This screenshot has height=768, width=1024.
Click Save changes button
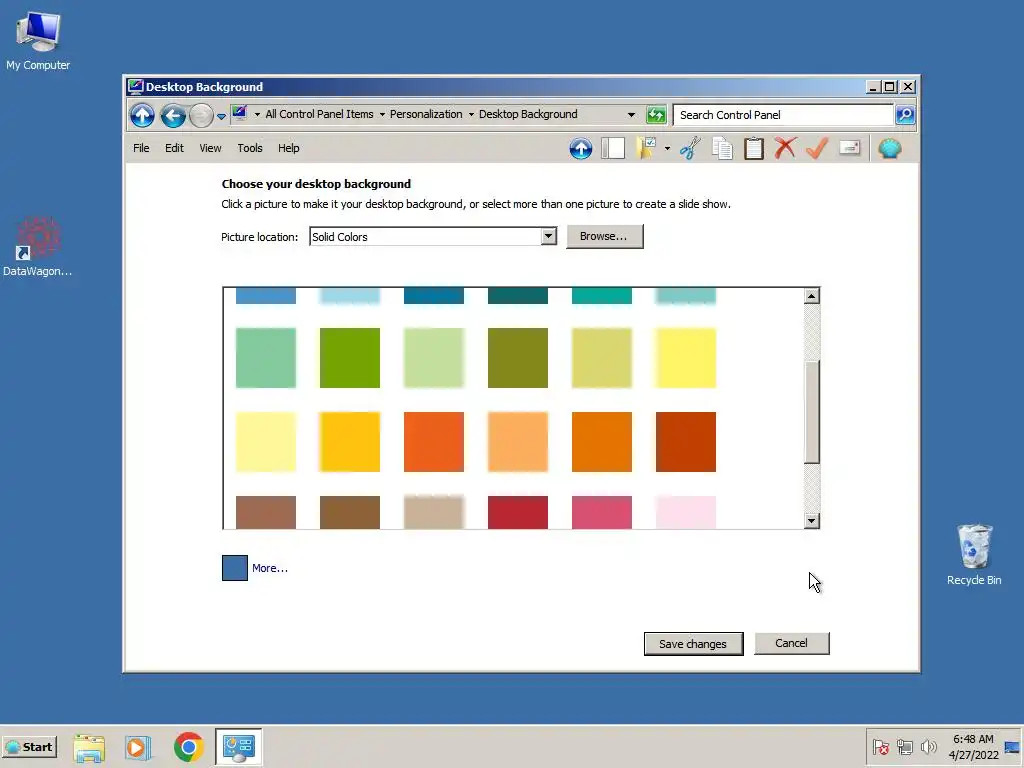click(693, 644)
